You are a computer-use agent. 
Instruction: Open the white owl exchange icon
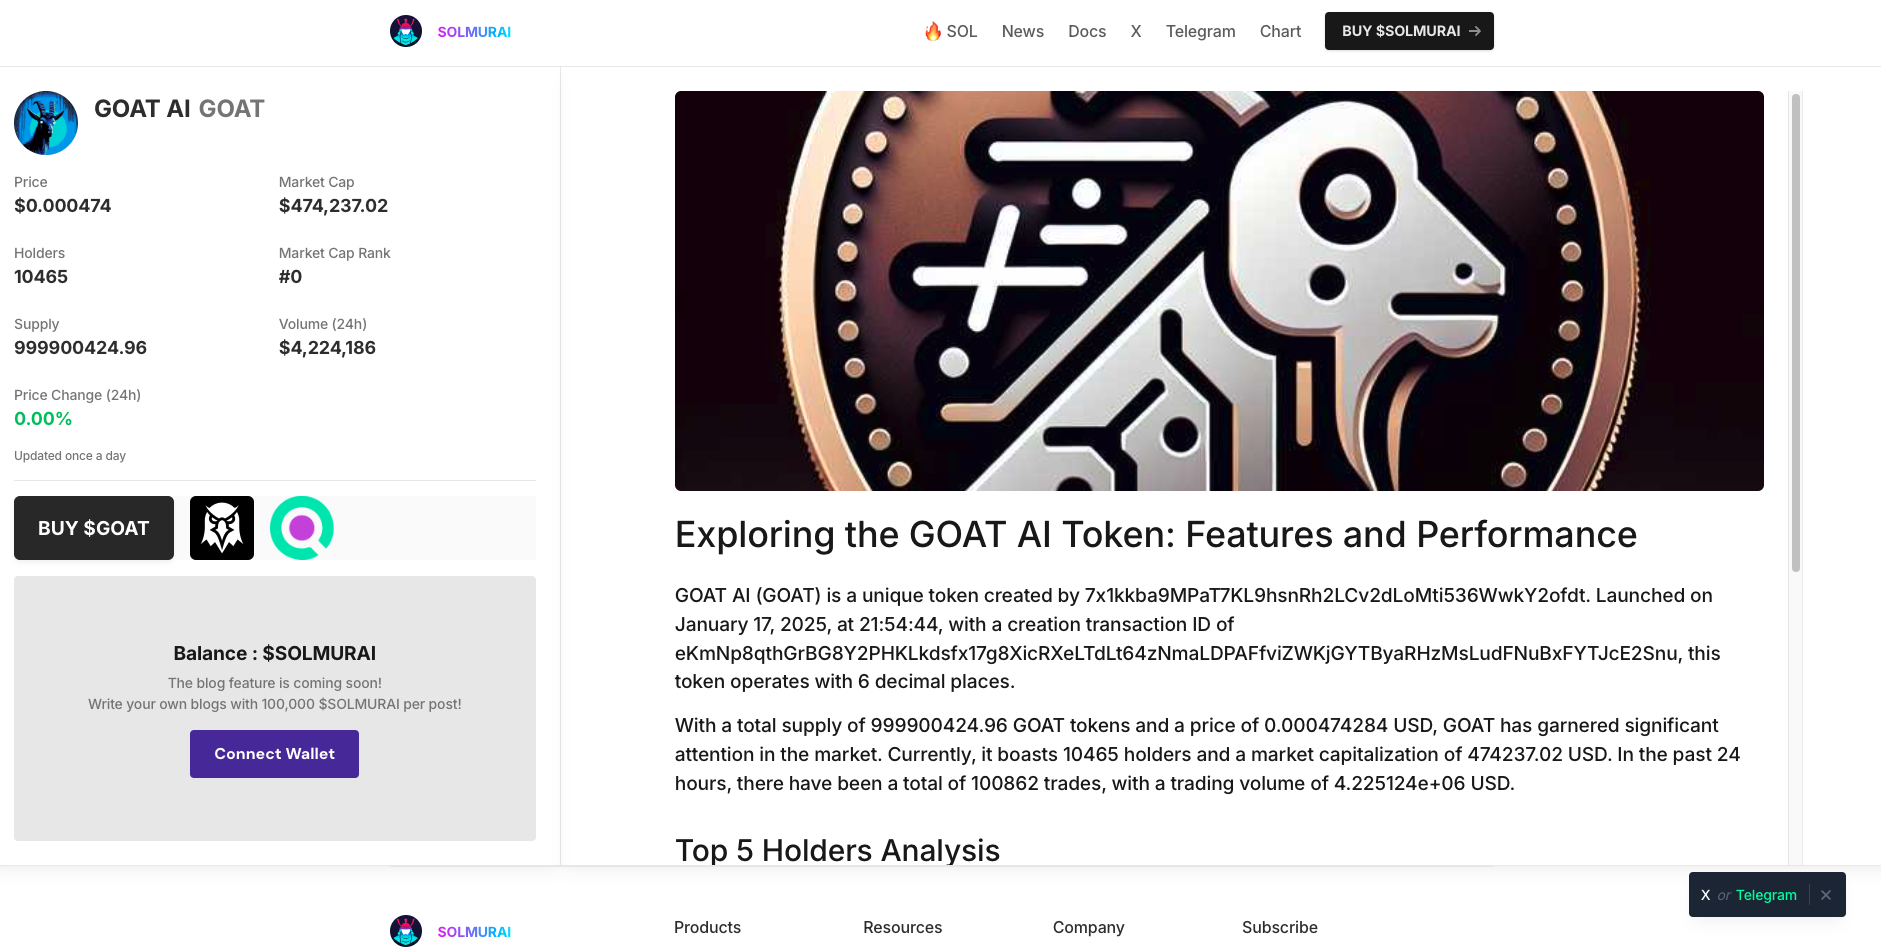pos(222,528)
